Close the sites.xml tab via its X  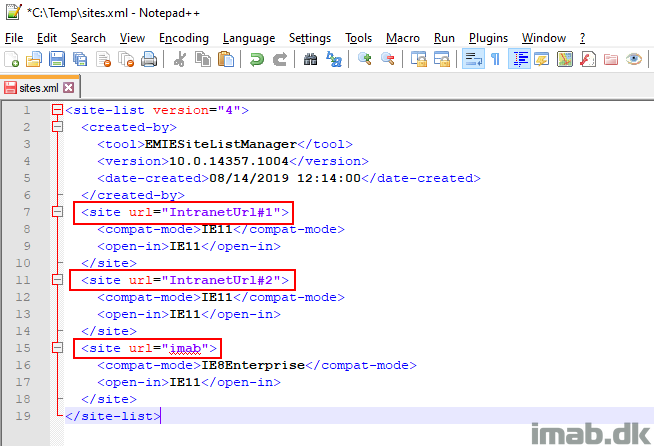pyautogui.click(x=69, y=88)
